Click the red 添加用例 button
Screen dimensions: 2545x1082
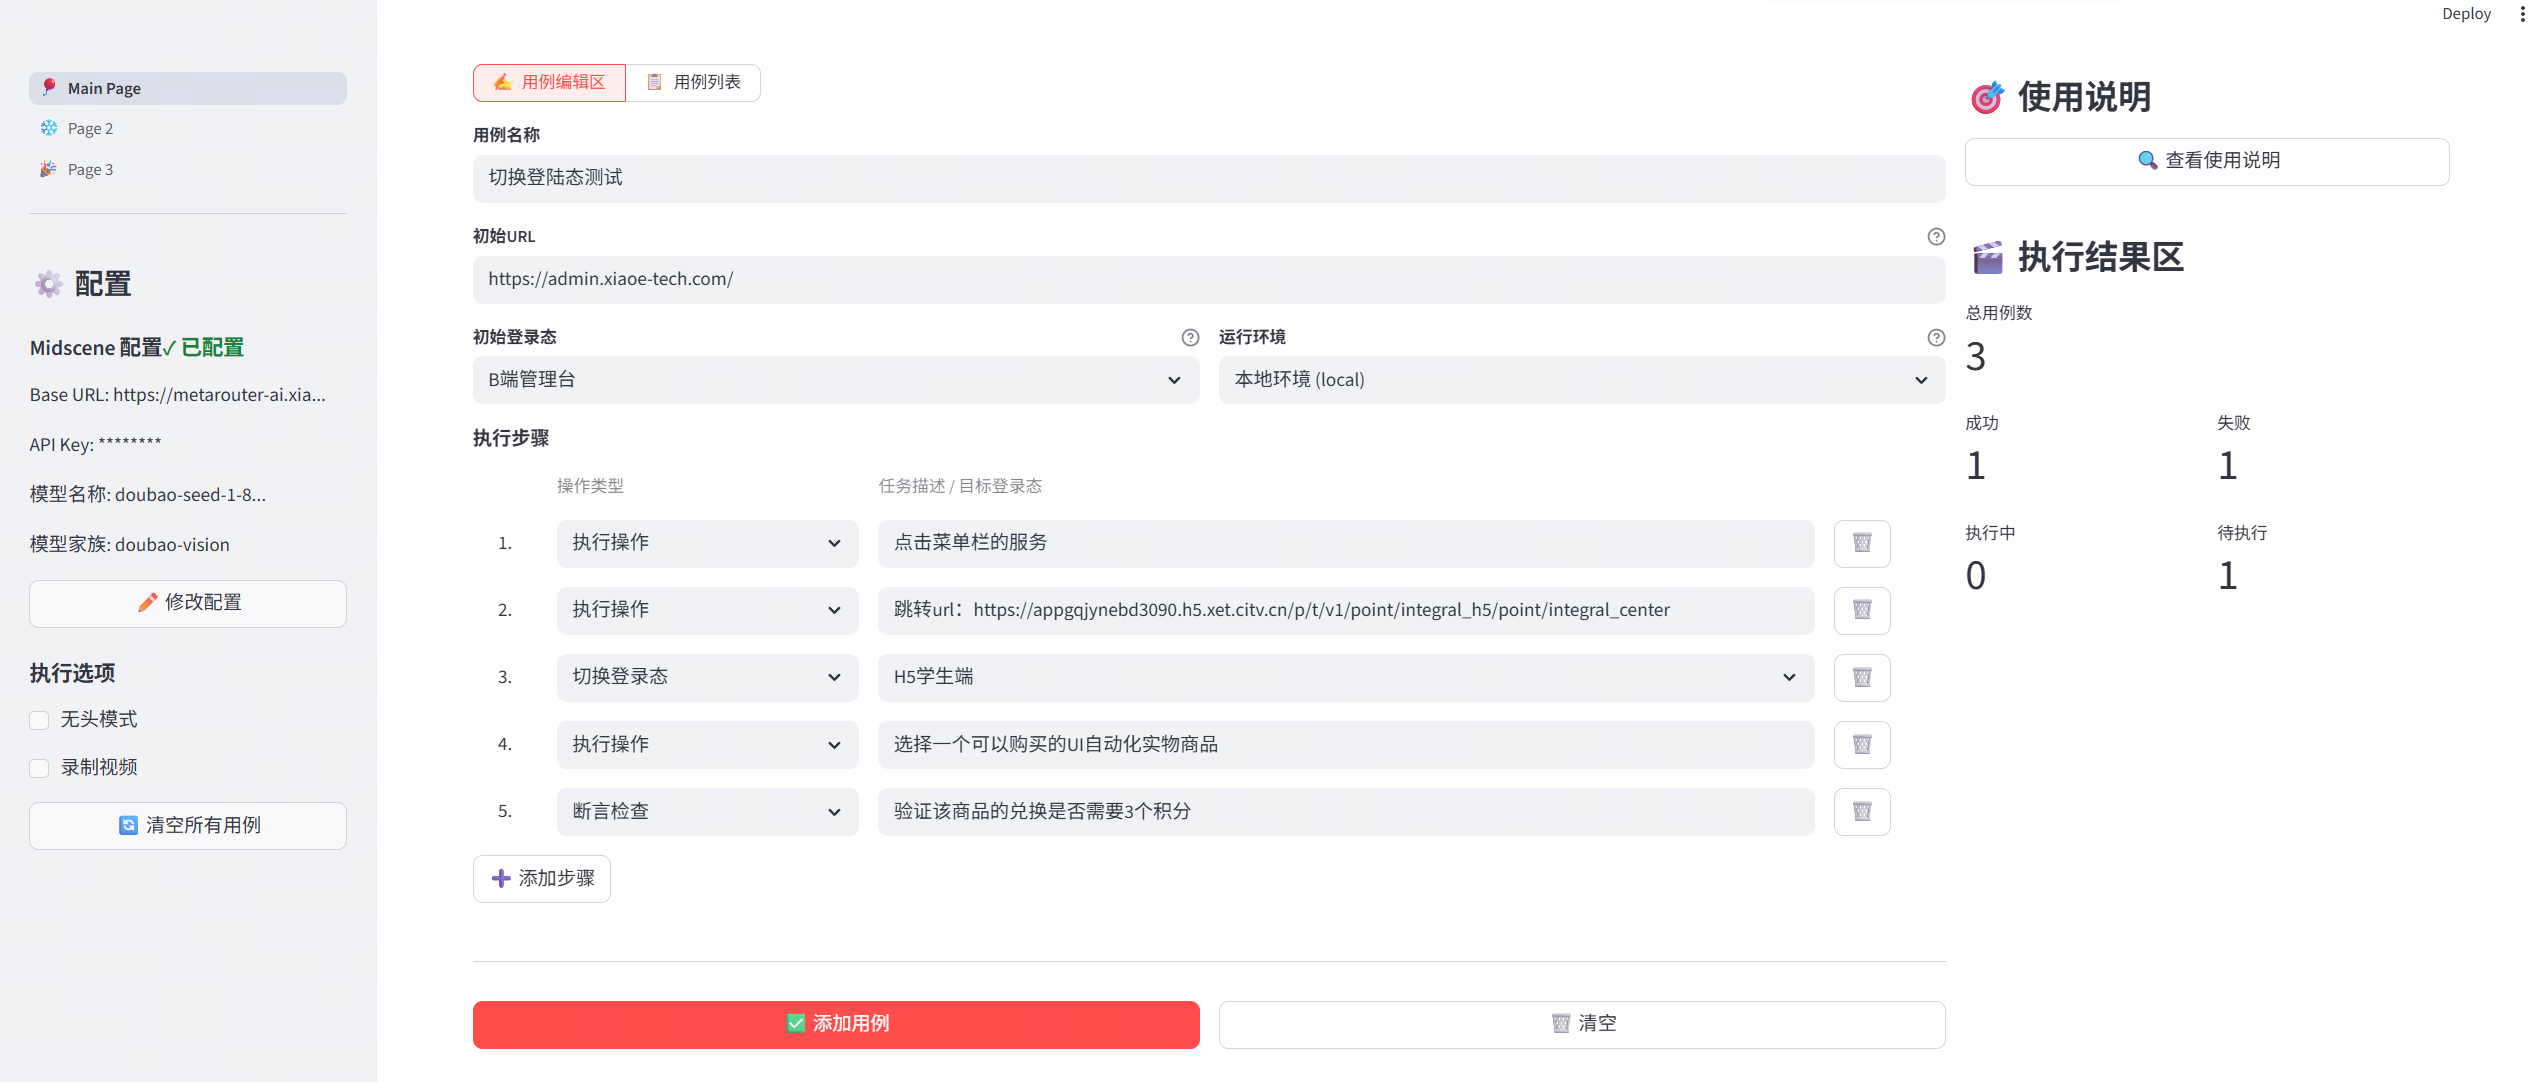(835, 1024)
